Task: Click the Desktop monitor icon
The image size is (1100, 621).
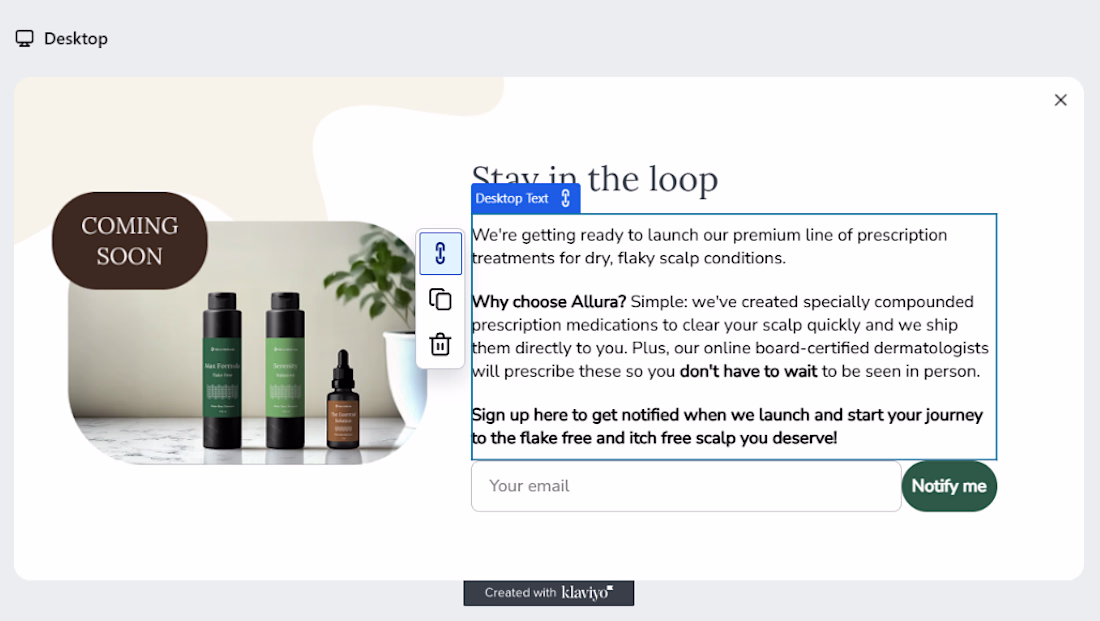Action: coord(25,39)
